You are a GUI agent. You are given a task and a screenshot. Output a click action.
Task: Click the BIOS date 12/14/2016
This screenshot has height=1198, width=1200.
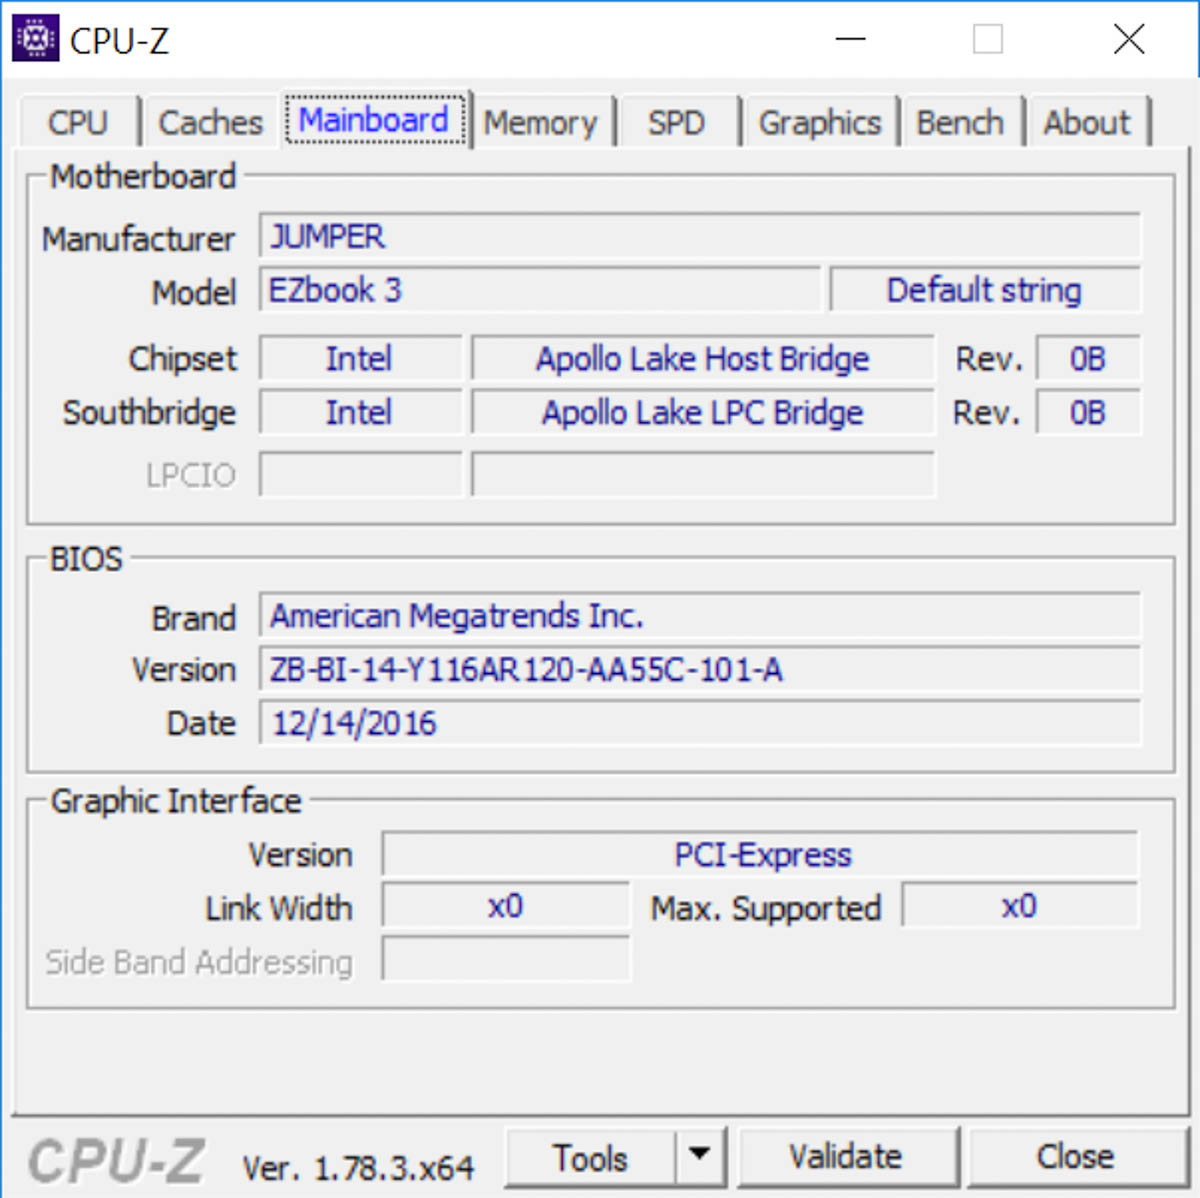click(x=700, y=724)
